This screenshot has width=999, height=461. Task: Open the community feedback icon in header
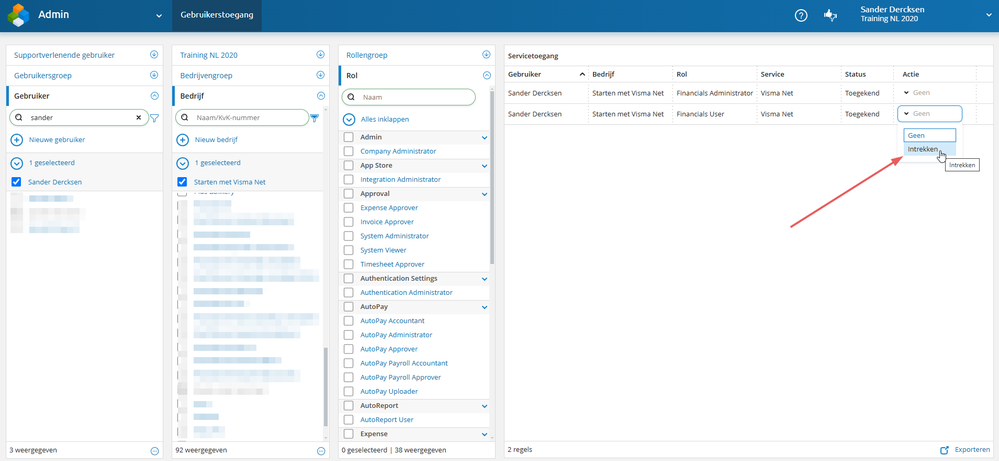coord(829,15)
